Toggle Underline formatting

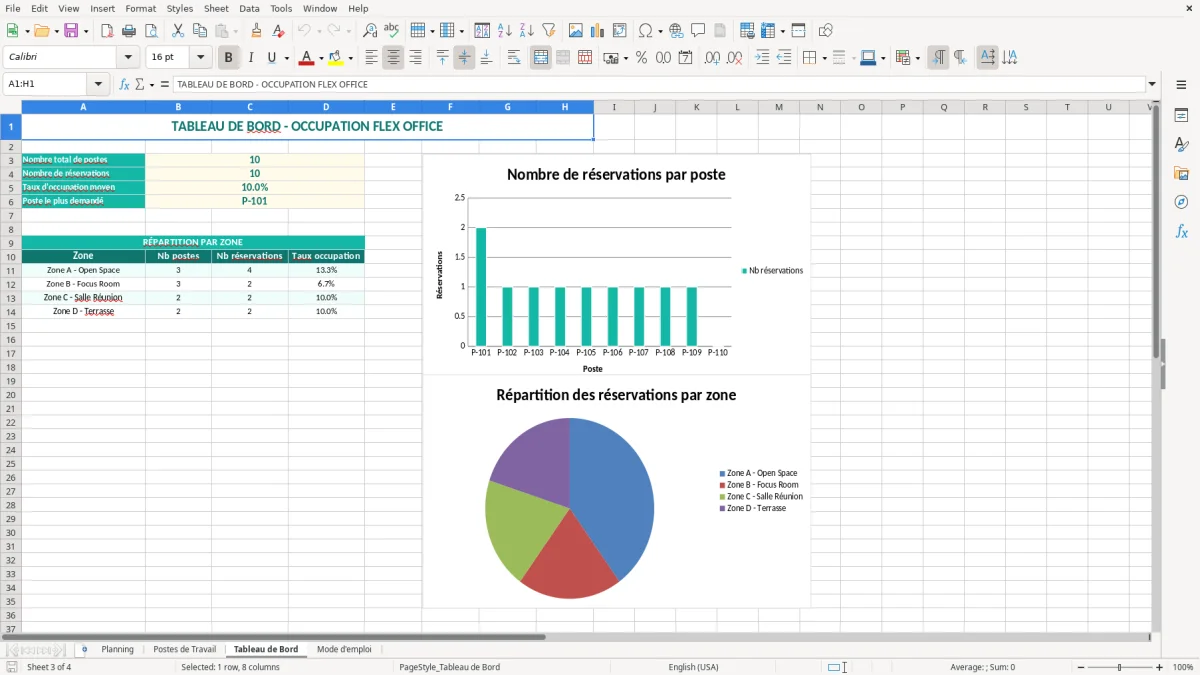(x=272, y=58)
